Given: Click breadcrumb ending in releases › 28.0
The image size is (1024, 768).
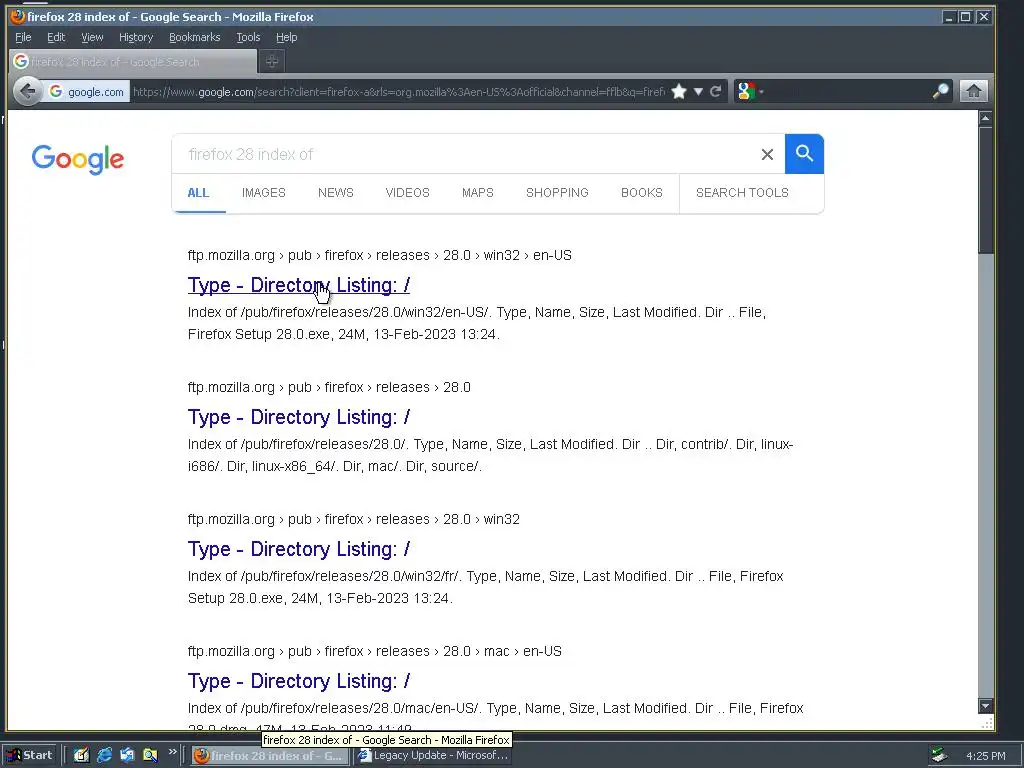Looking at the screenshot, I should coord(329,387).
